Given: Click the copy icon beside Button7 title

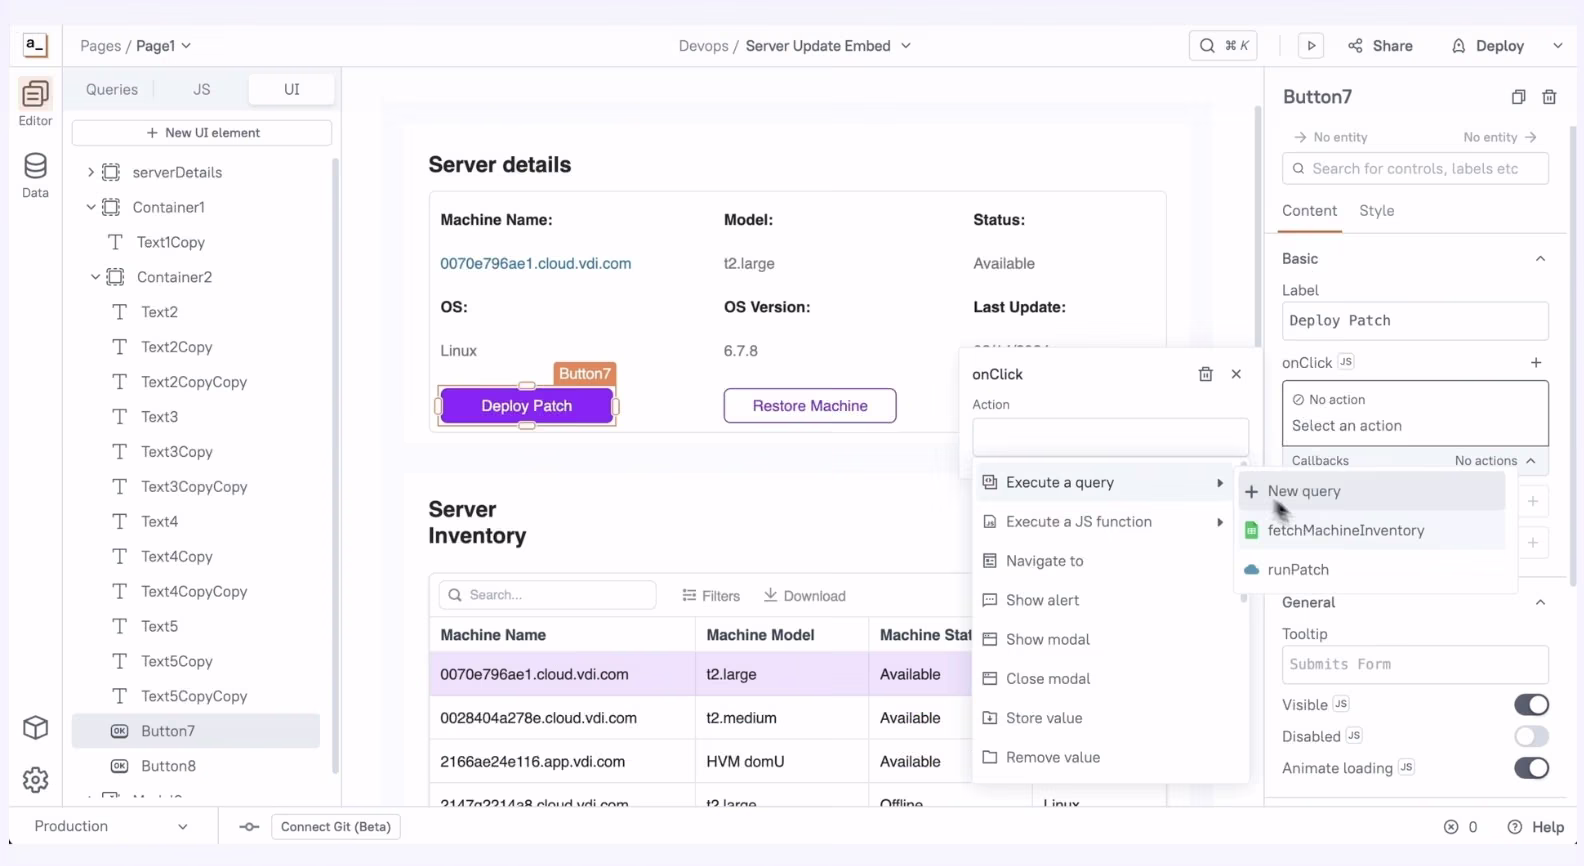Looking at the screenshot, I should (1518, 97).
